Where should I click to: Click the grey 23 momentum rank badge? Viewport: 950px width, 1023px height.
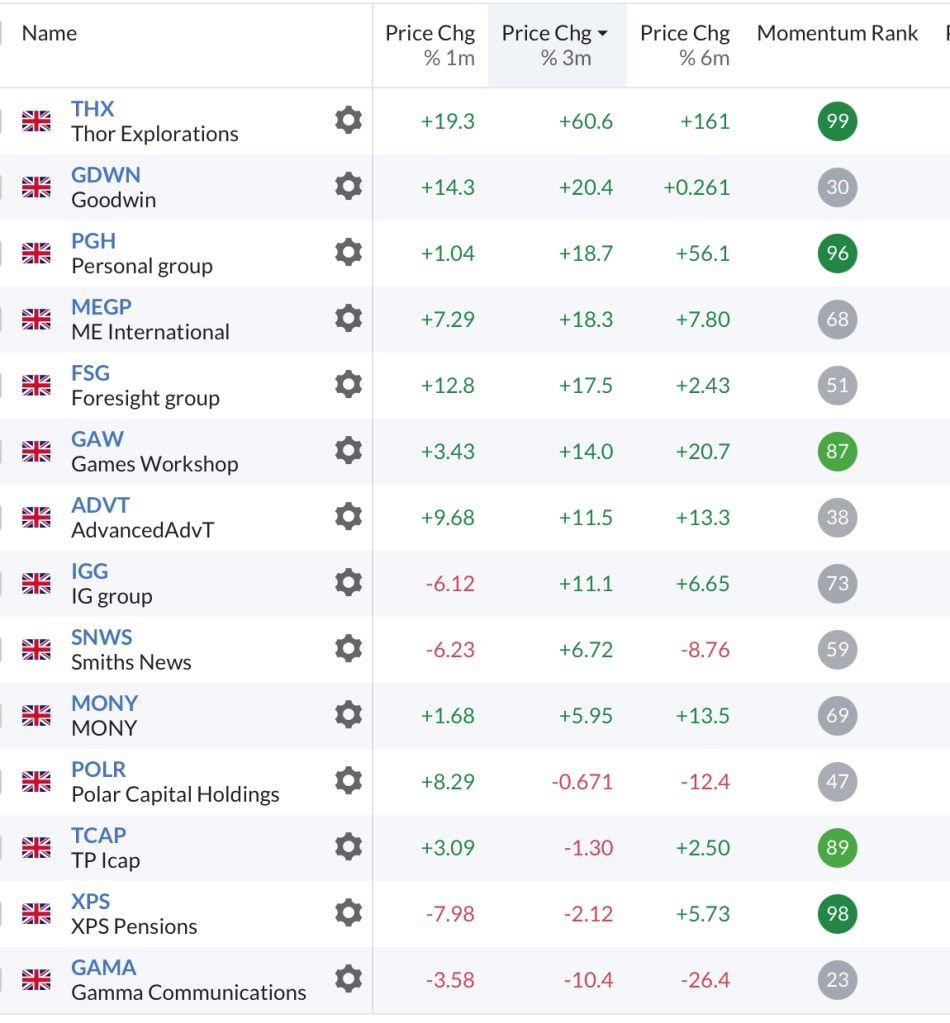tap(837, 979)
